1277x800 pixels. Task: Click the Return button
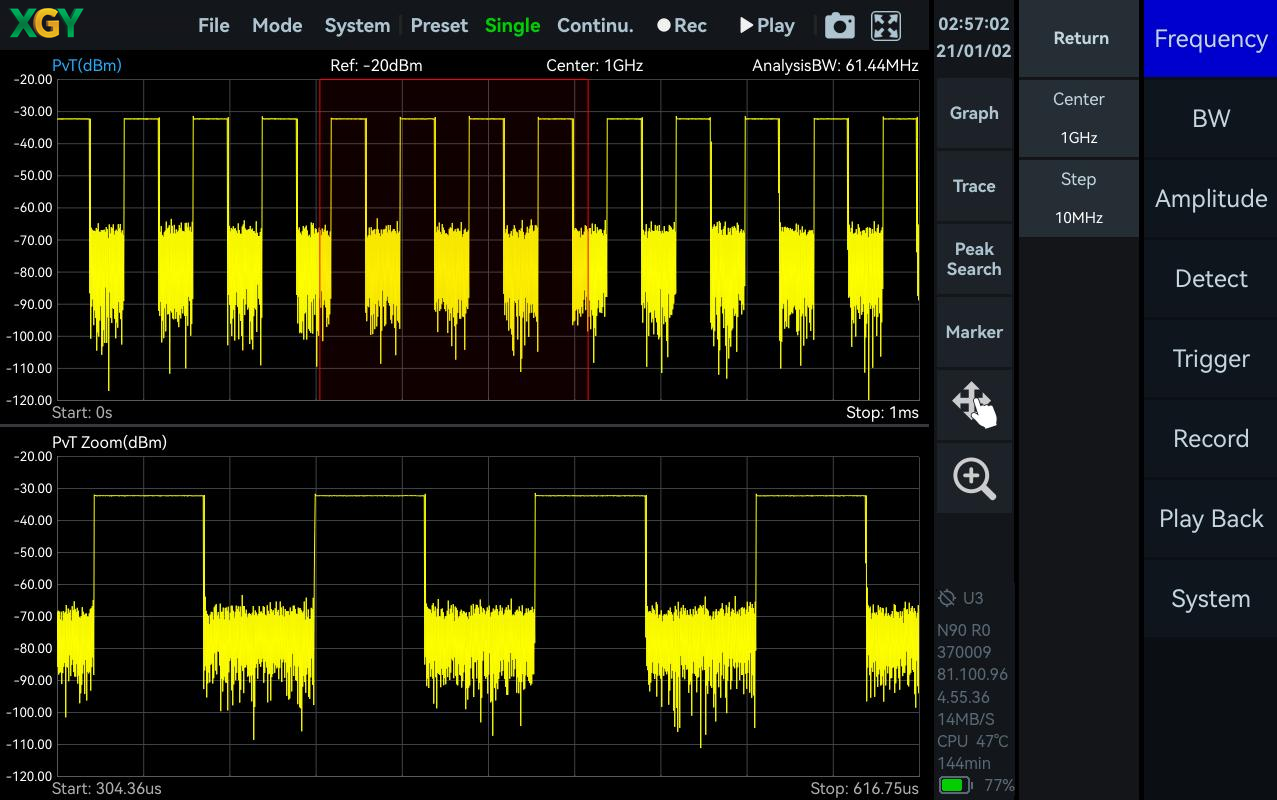click(x=1081, y=38)
